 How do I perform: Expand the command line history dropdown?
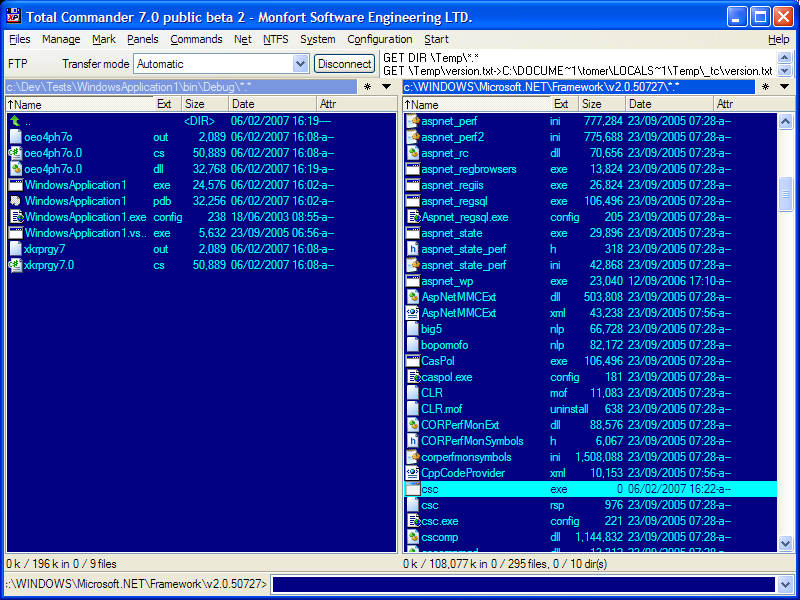click(784, 584)
